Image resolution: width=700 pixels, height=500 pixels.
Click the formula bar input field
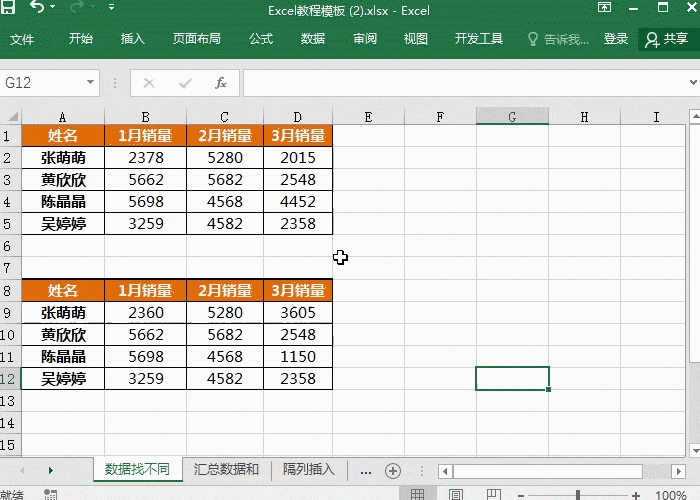coord(465,83)
